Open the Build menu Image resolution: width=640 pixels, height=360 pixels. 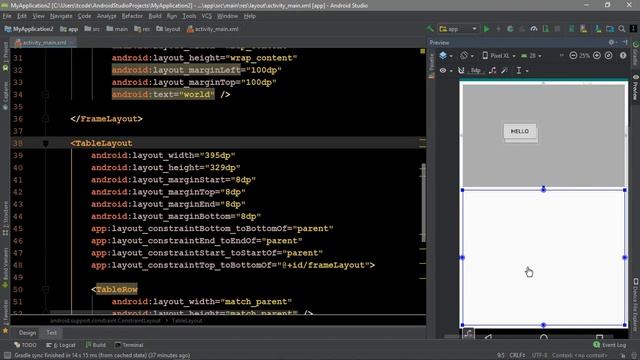[x=155, y=16]
